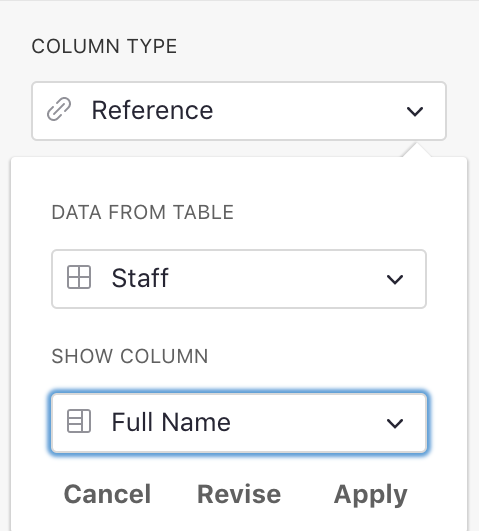The image size is (479, 531).
Task: Click the Full Name text in the focused selector
Action: (x=171, y=422)
